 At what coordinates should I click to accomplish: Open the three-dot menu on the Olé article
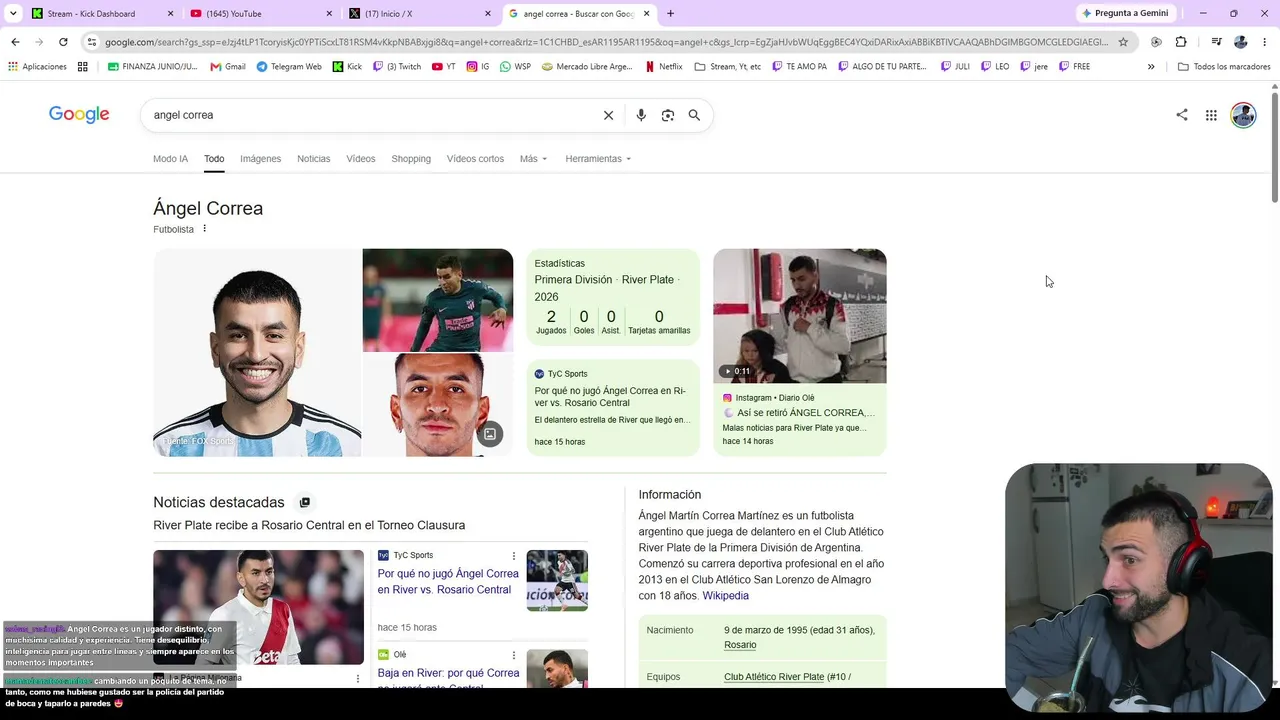[x=514, y=655]
